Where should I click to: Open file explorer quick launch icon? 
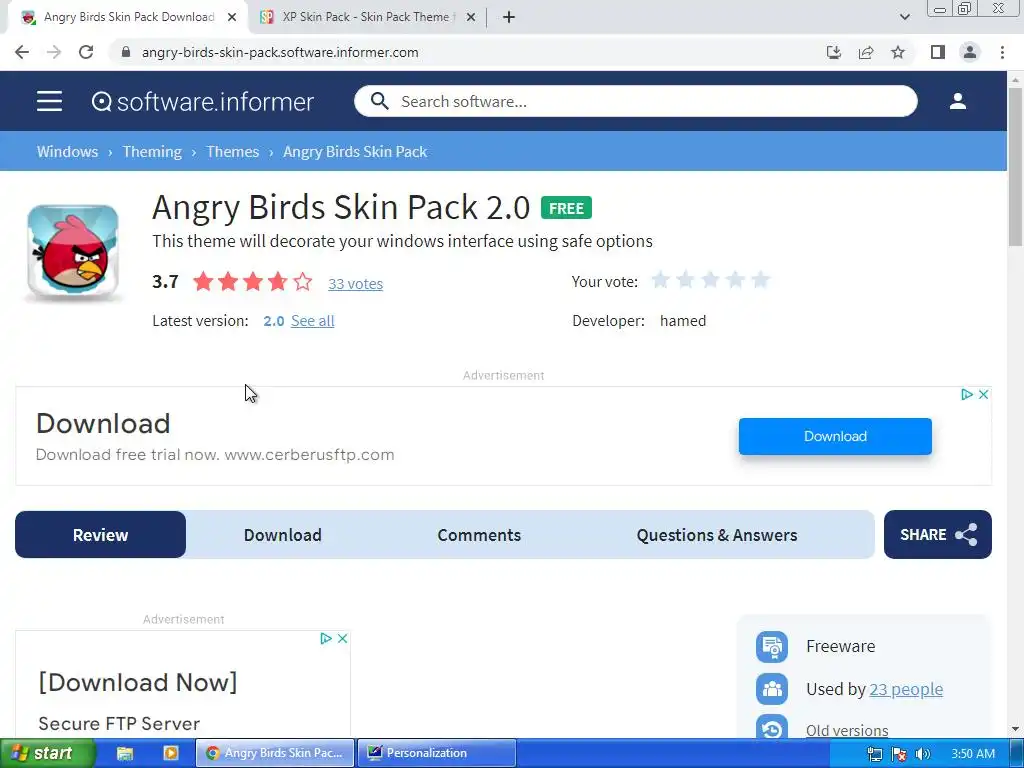click(x=125, y=753)
